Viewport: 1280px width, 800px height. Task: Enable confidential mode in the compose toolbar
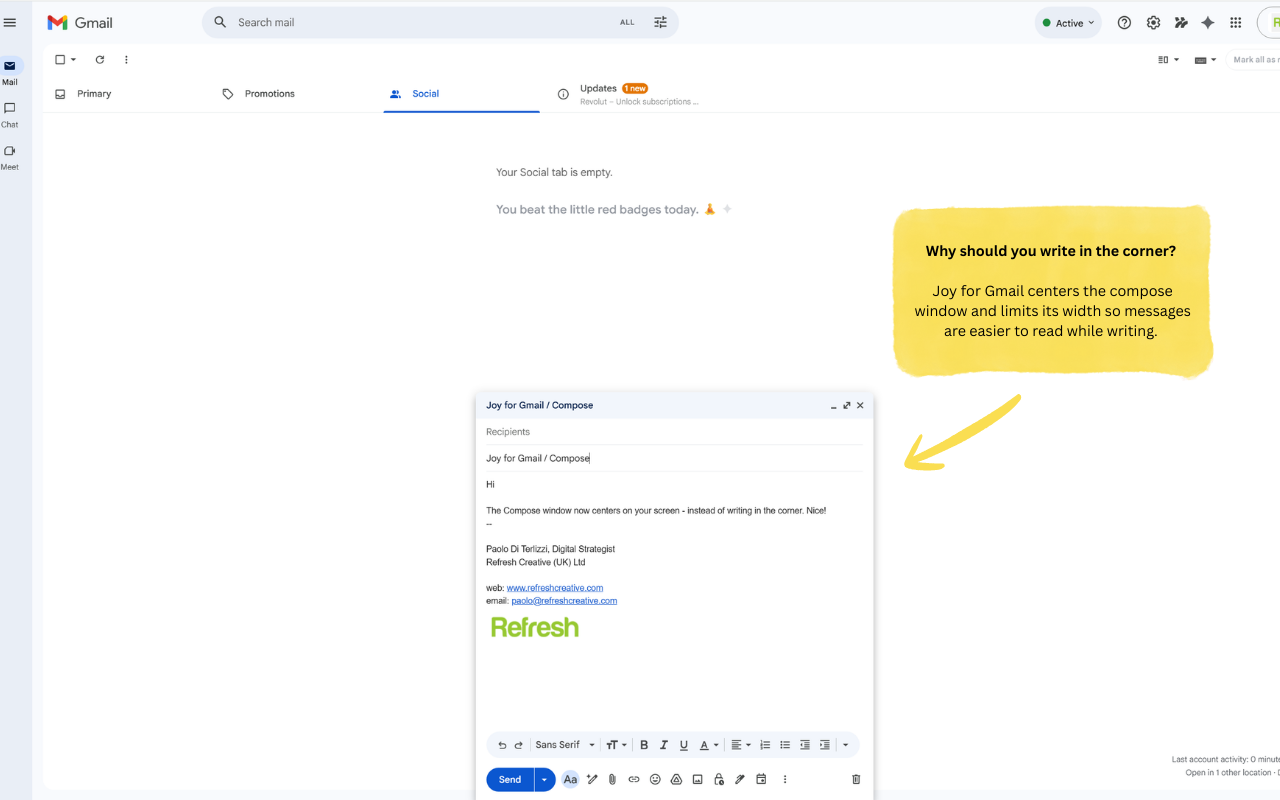718,779
